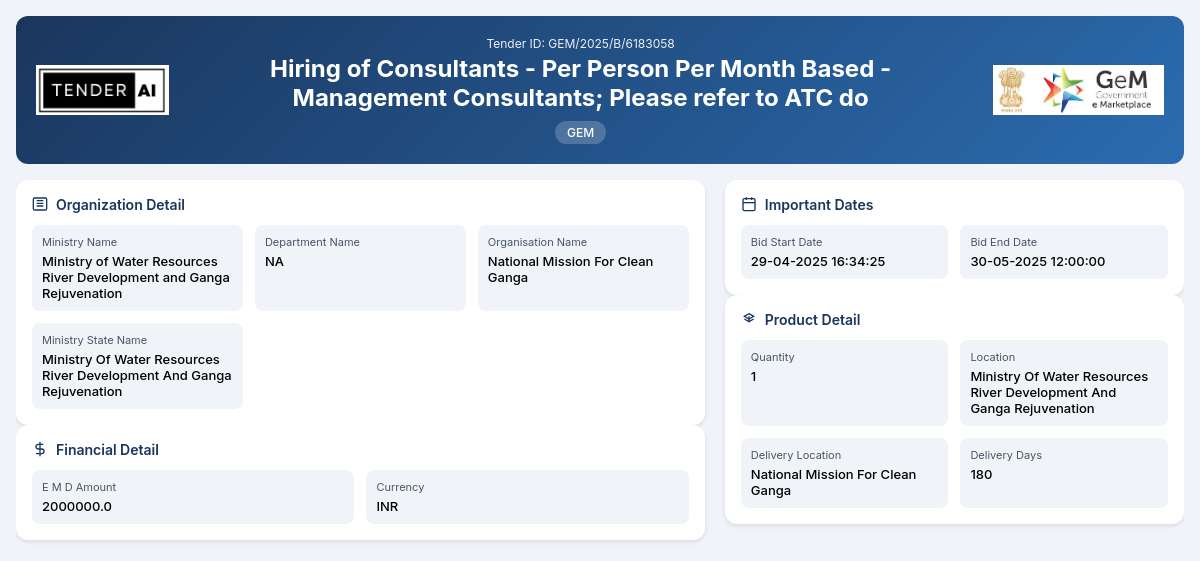This screenshot has height=561, width=1200.
Task: Select the Department Name NA card
Action: tap(360, 268)
